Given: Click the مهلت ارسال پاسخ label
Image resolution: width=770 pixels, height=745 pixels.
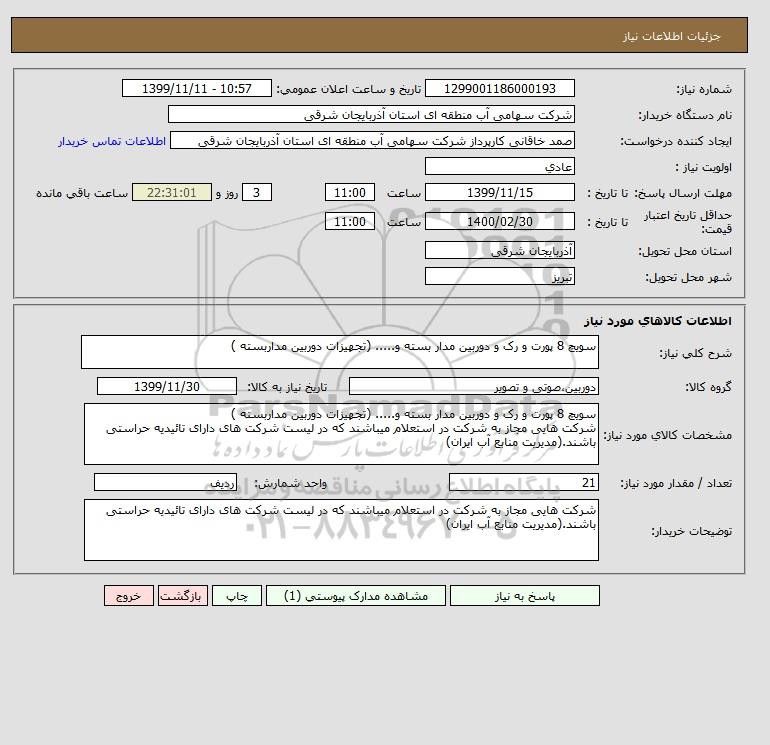Looking at the screenshot, I should tap(683, 193).
